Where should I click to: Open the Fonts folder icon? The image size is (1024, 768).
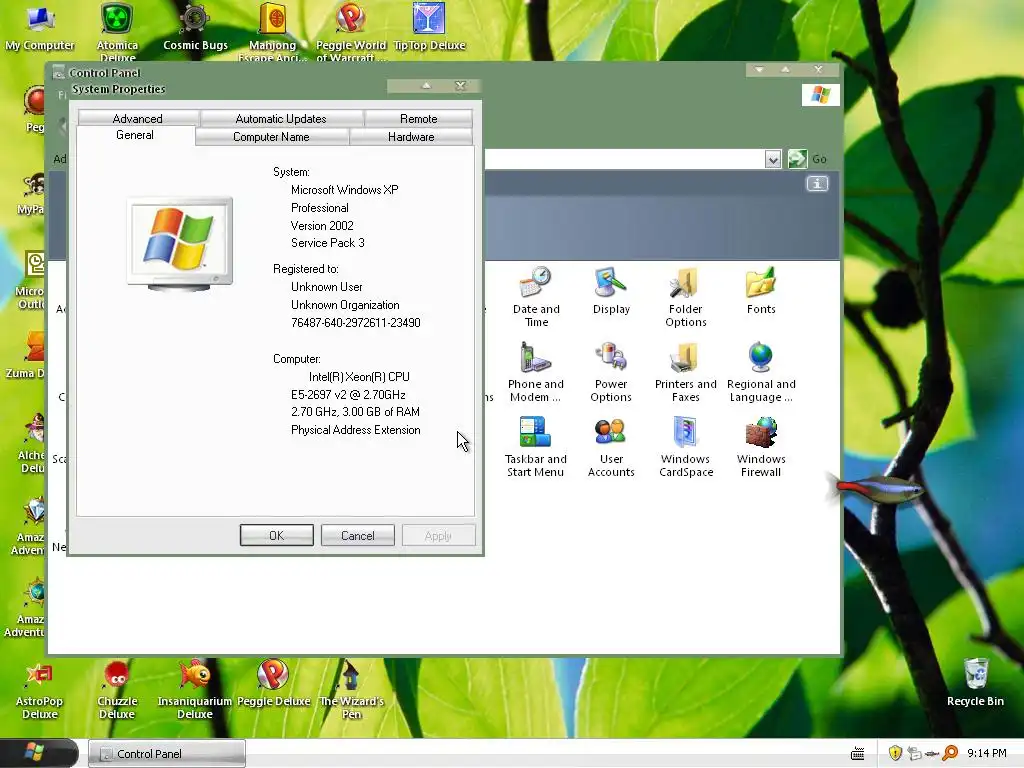[761, 291]
